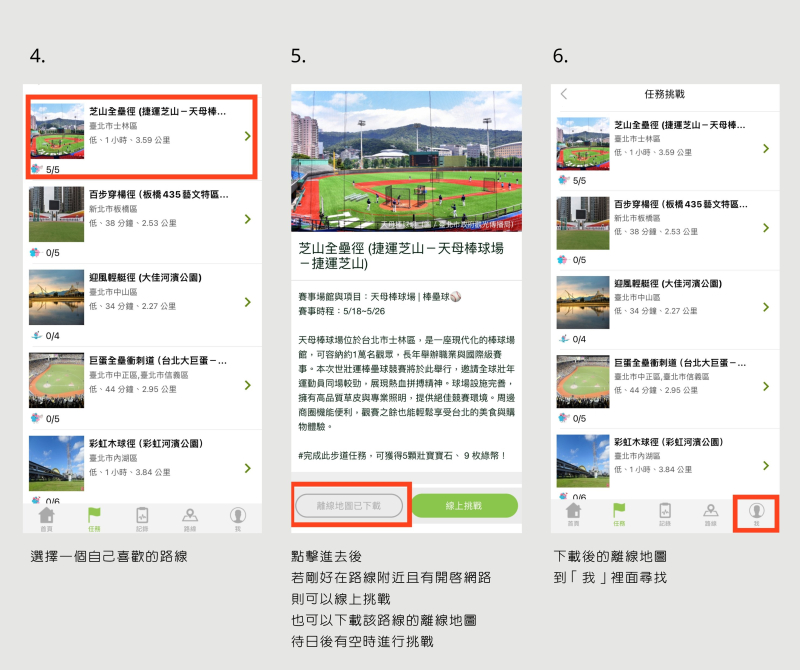
Task: Tap the 路線 route icon in step 6 screen
Action: click(710, 513)
